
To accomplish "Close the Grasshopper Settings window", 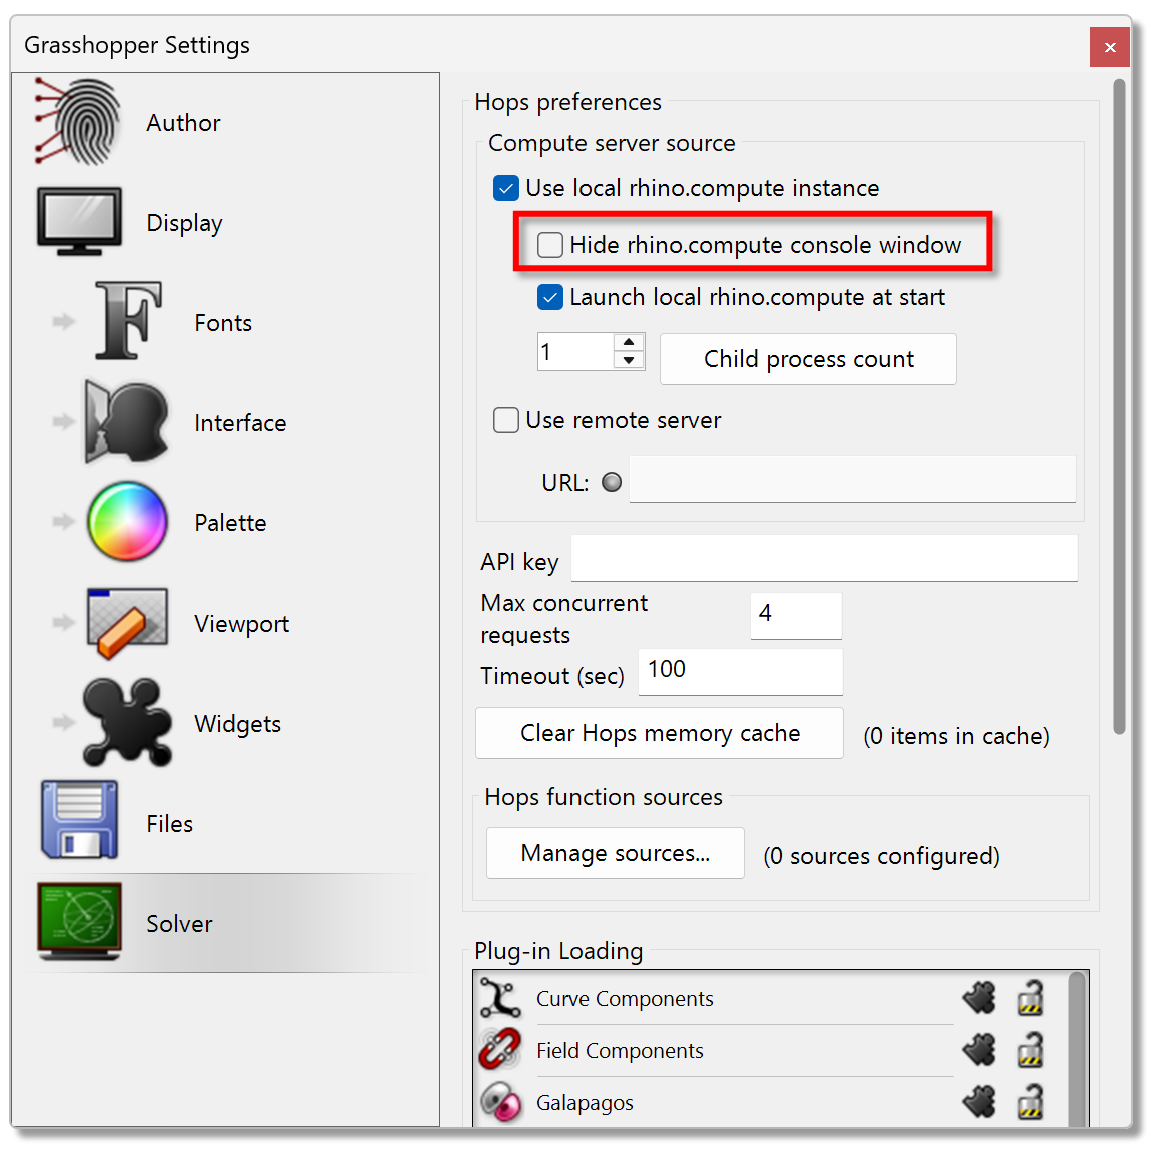I will [1109, 47].
